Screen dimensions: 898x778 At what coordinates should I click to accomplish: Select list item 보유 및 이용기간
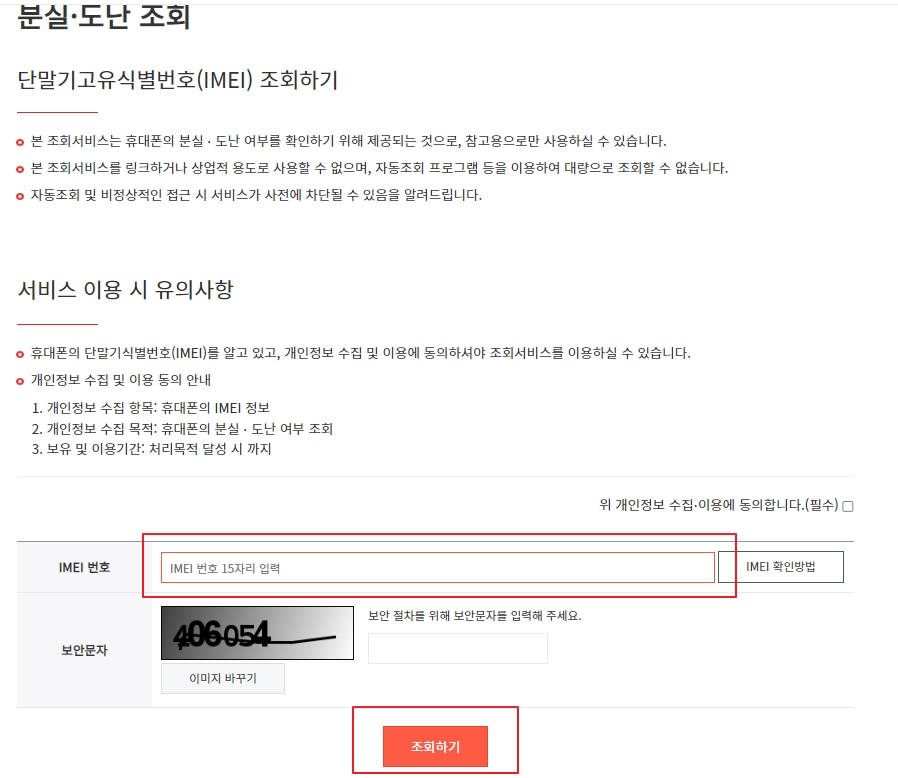(x=151, y=449)
